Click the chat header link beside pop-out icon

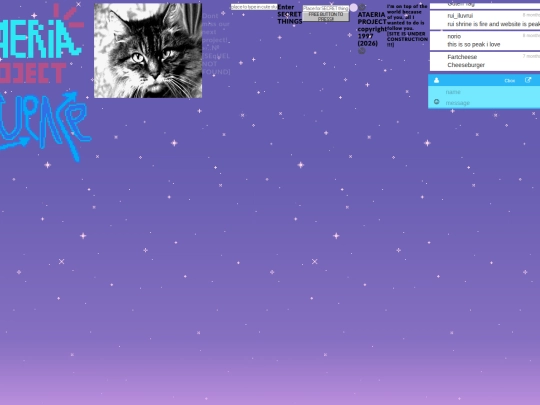[x=510, y=81]
